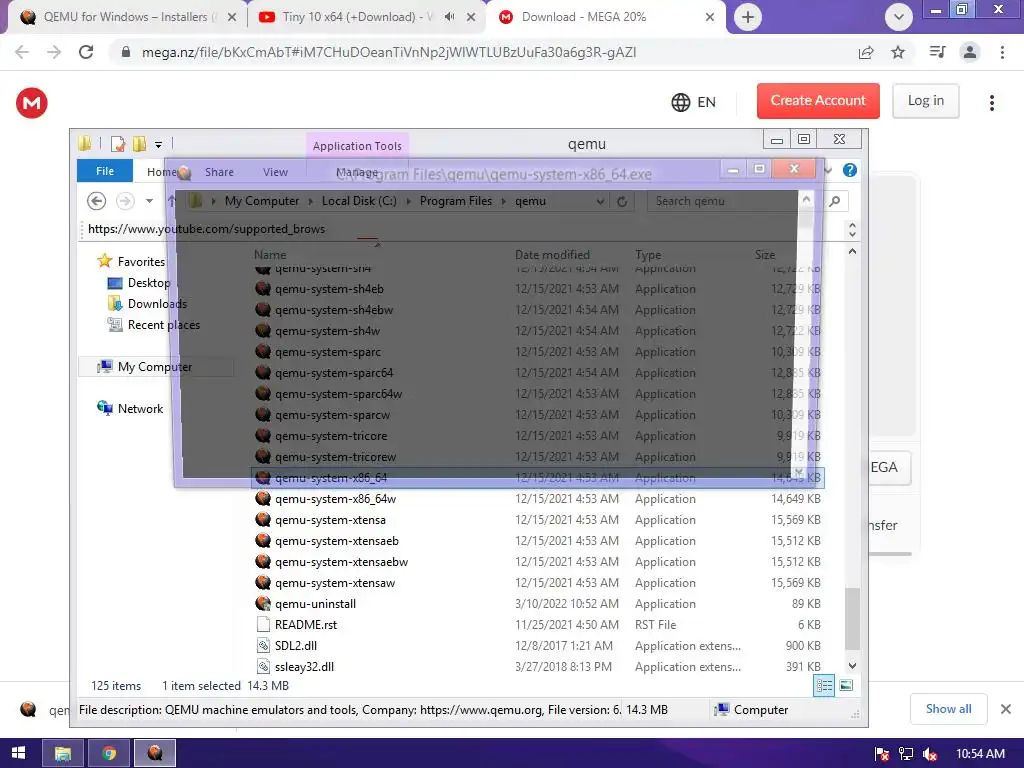Viewport: 1024px width, 768px height.
Task: Close the Chrome downloads bar
Action: 1006,709
